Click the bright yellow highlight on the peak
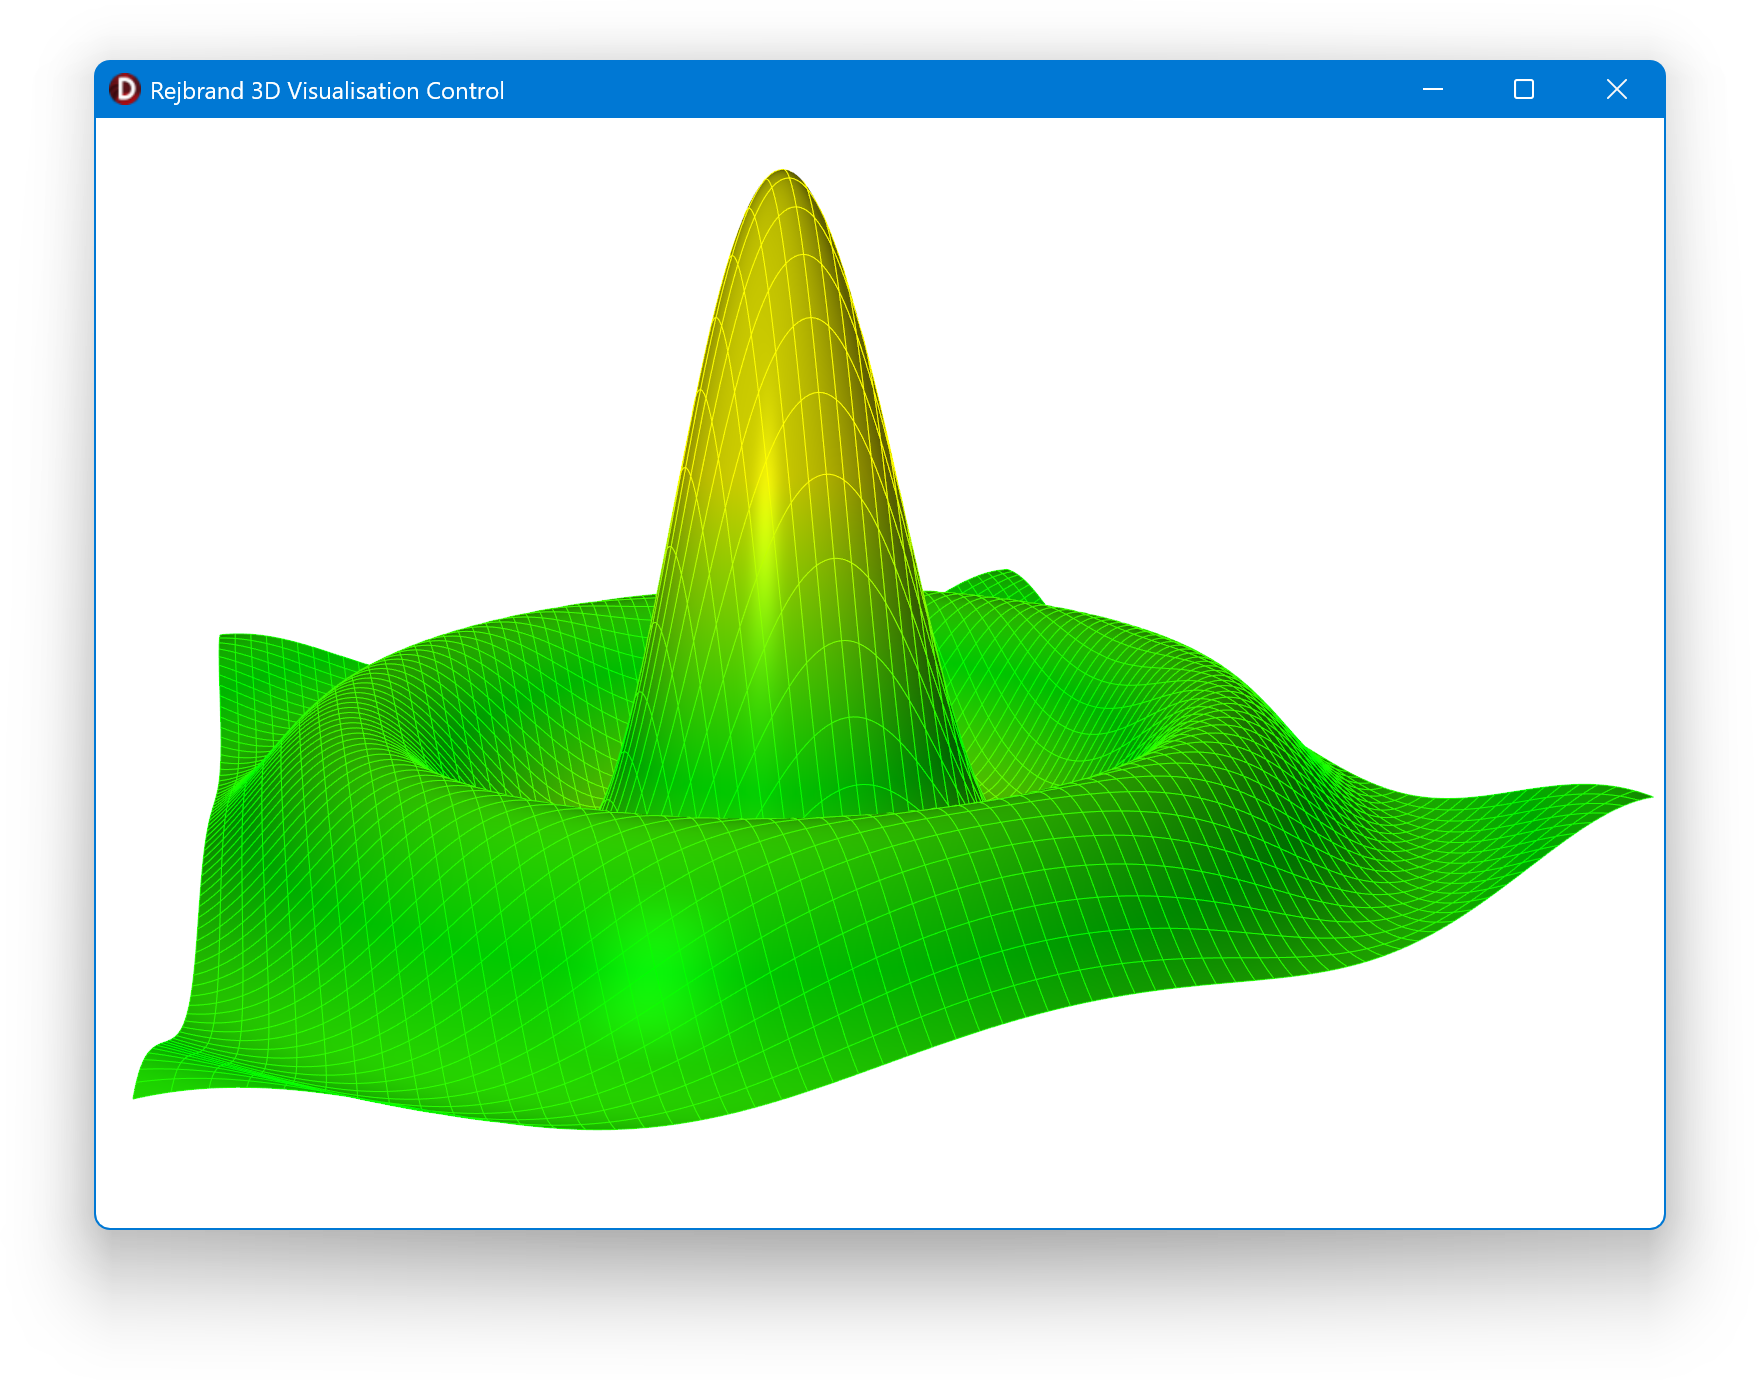 pos(768,500)
